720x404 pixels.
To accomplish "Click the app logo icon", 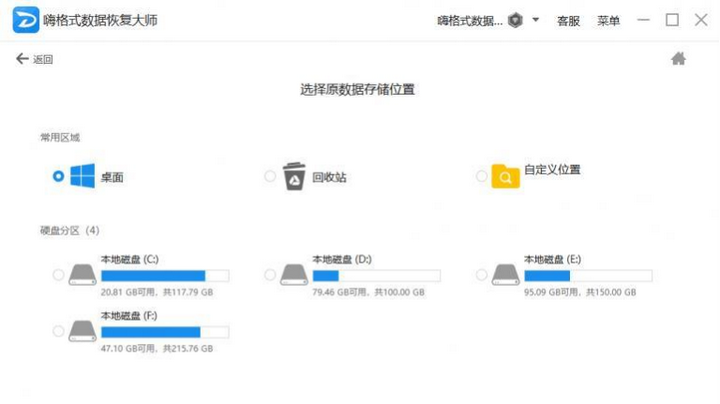I will click(26, 20).
